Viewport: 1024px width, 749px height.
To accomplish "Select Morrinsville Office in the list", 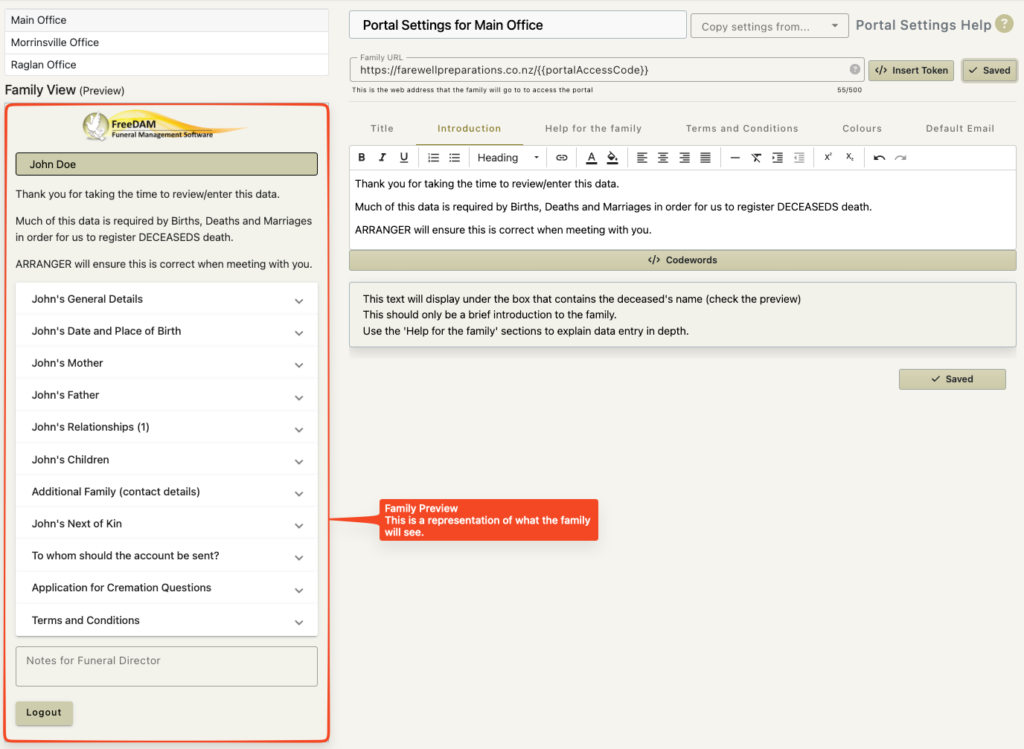I will point(167,42).
